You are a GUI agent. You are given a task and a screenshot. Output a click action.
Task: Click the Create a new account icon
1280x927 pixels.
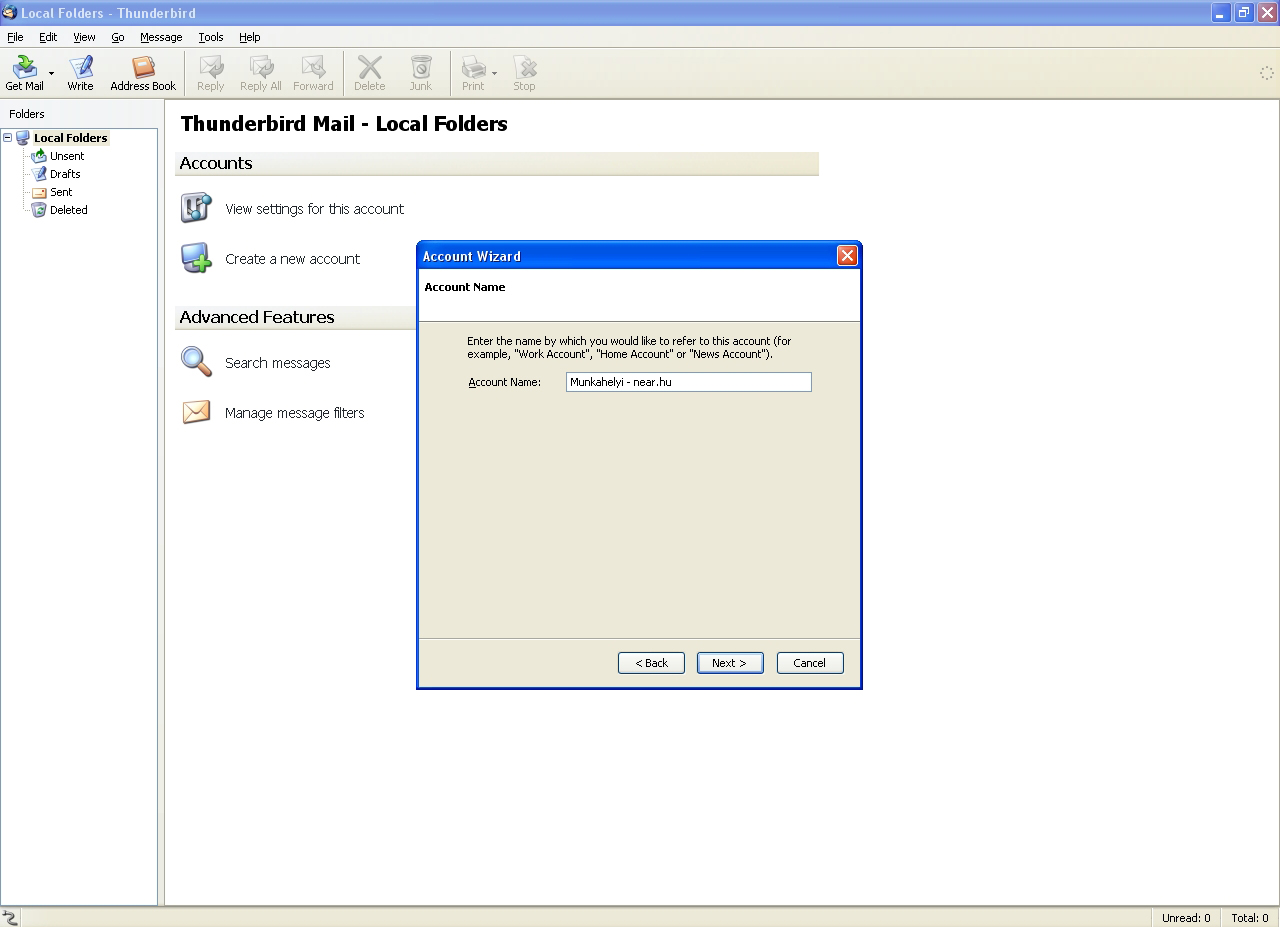pos(196,258)
